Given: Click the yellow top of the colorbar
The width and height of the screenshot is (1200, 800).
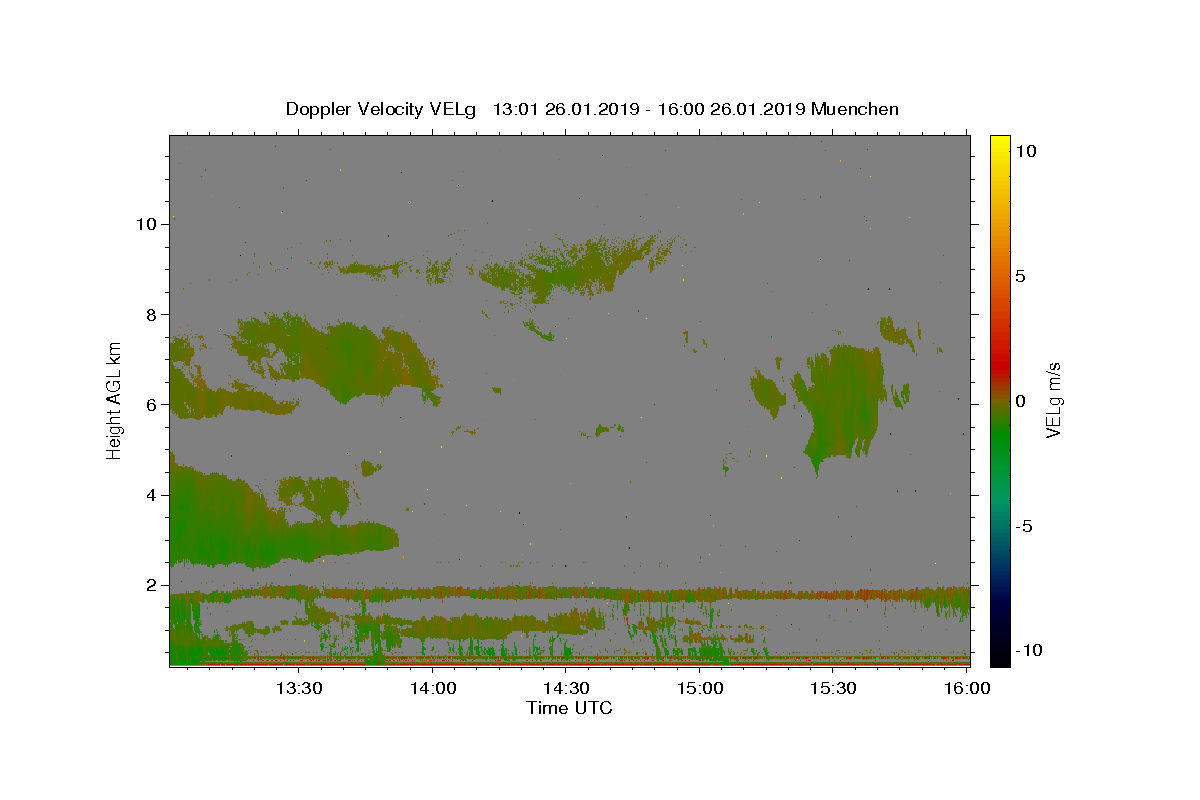Looking at the screenshot, I should tap(999, 143).
